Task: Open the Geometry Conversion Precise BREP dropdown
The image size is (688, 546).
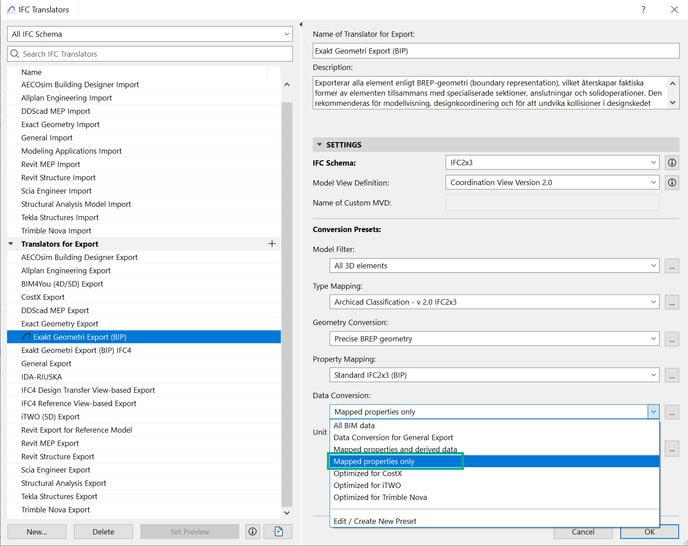Action: pos(494,339)
